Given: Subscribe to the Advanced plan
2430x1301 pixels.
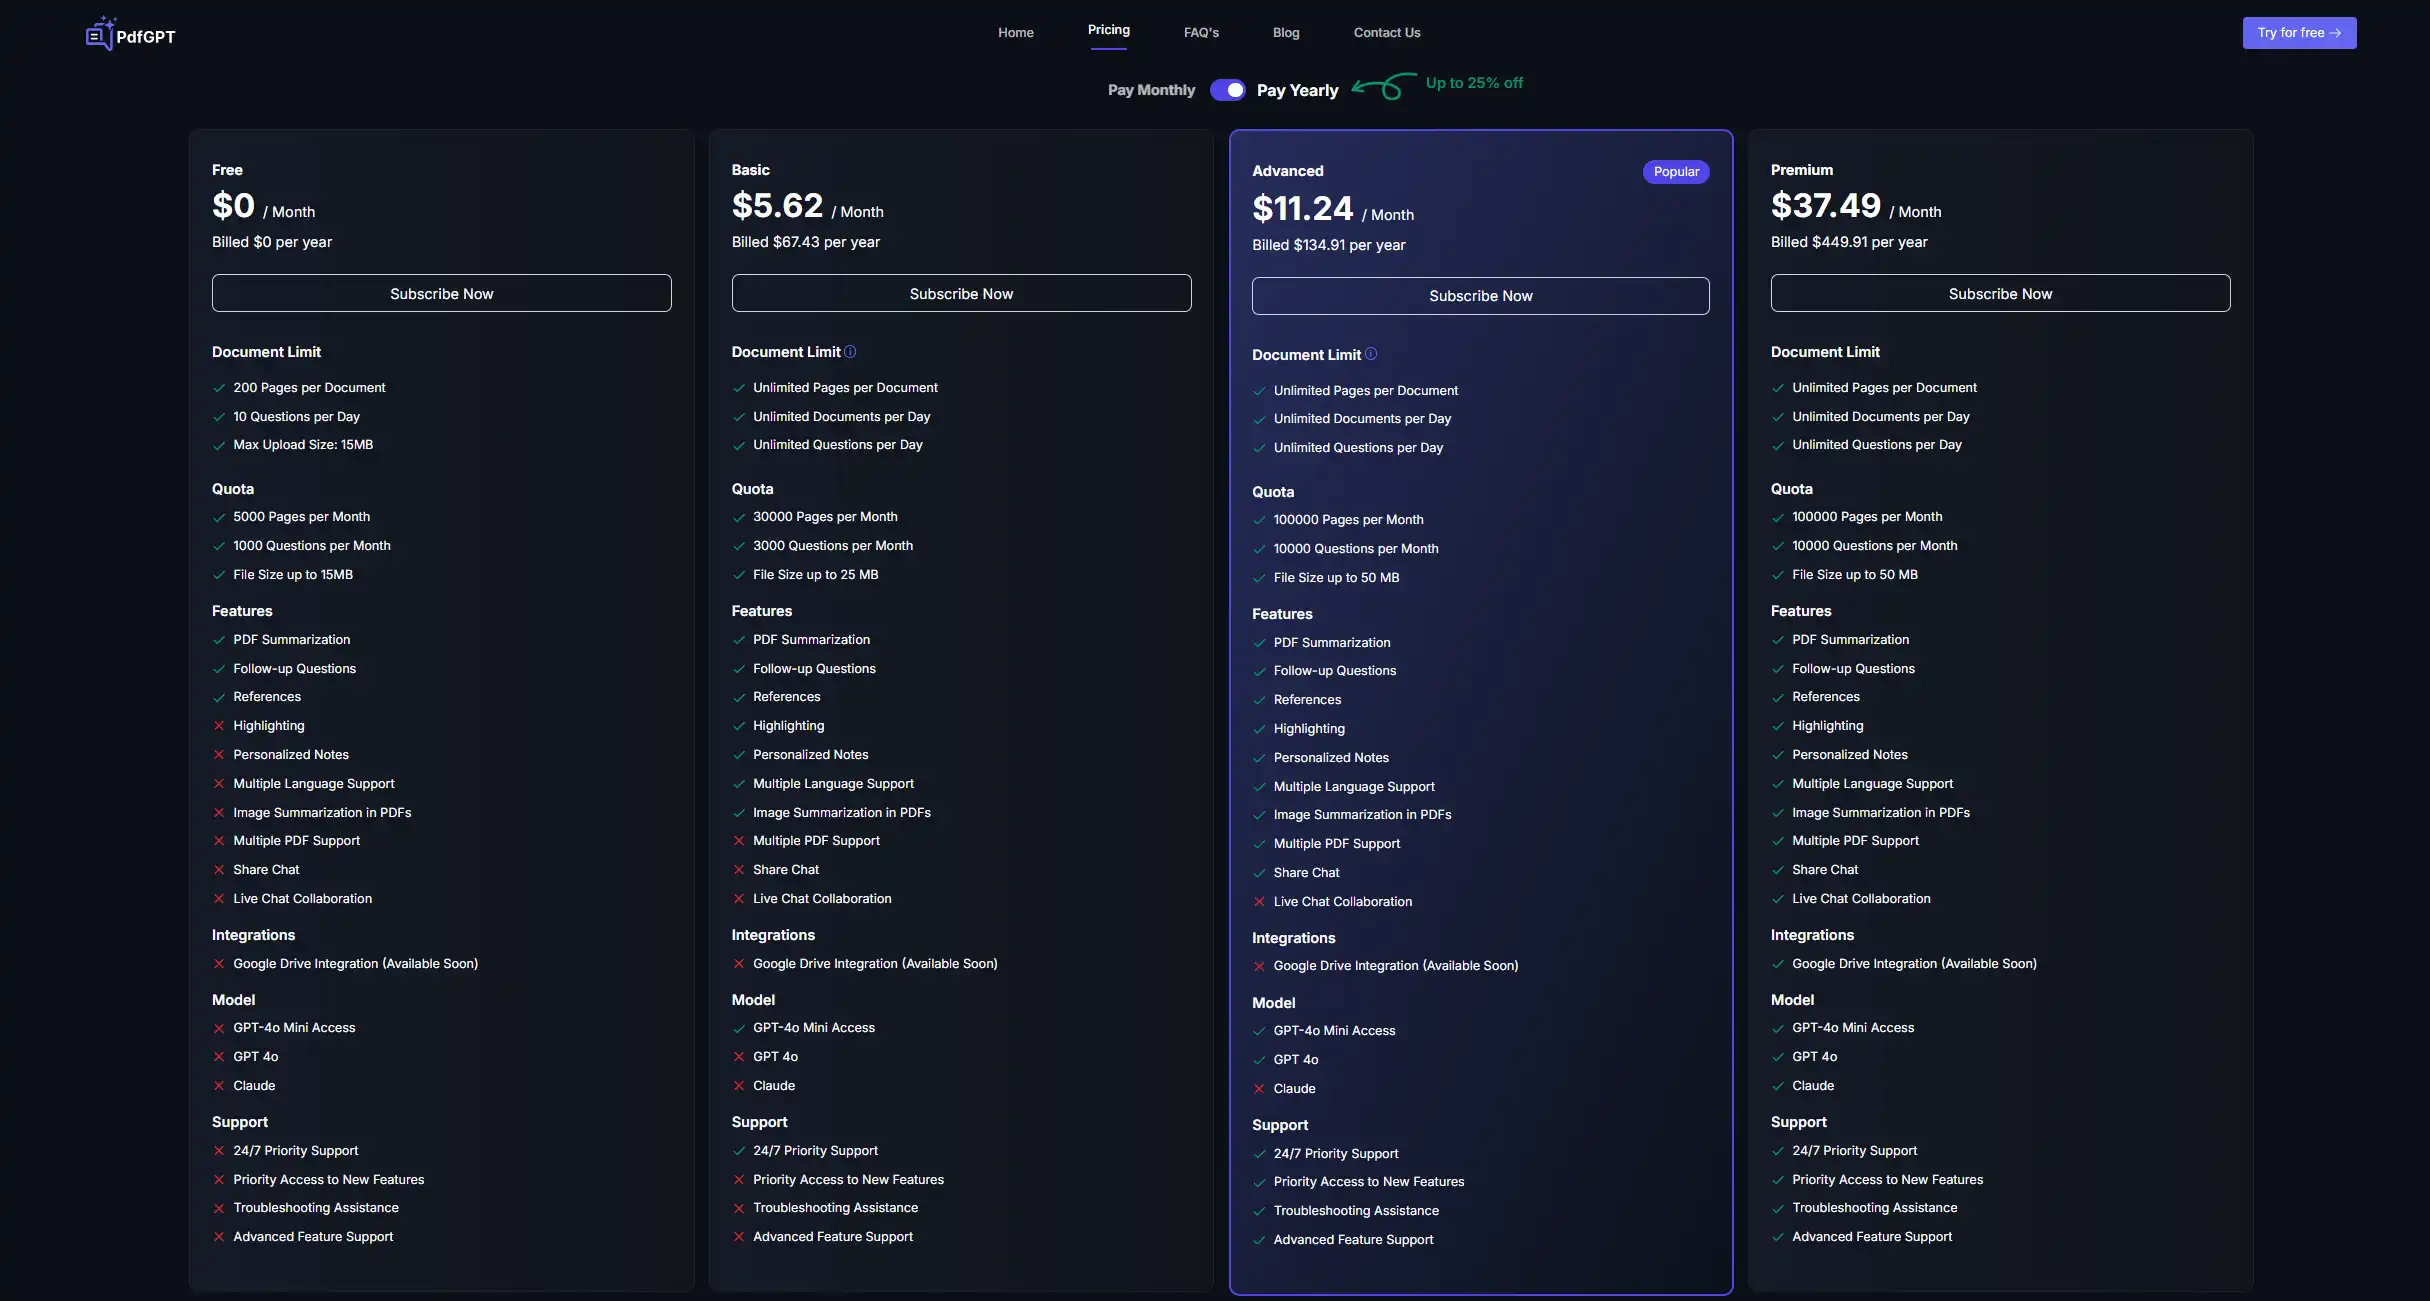Looking at the screenshot, I should [1480, 296].
